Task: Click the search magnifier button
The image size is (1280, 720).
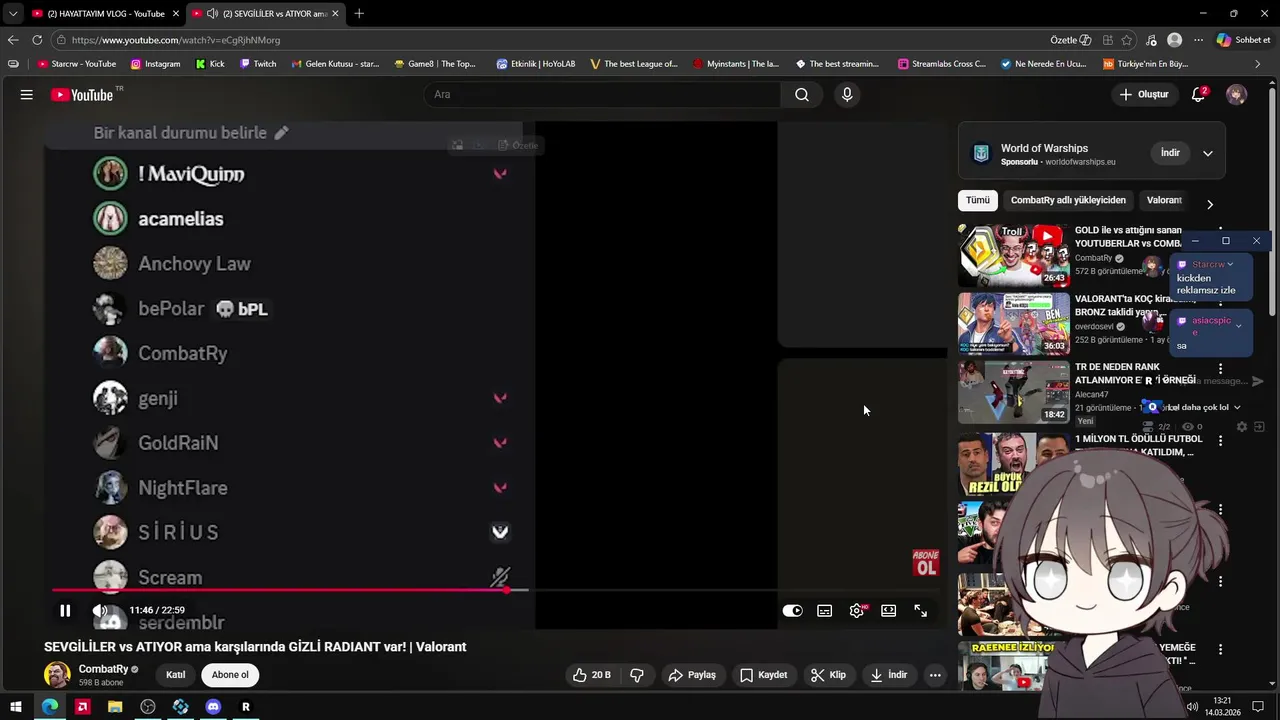Action: pos(802,94)
